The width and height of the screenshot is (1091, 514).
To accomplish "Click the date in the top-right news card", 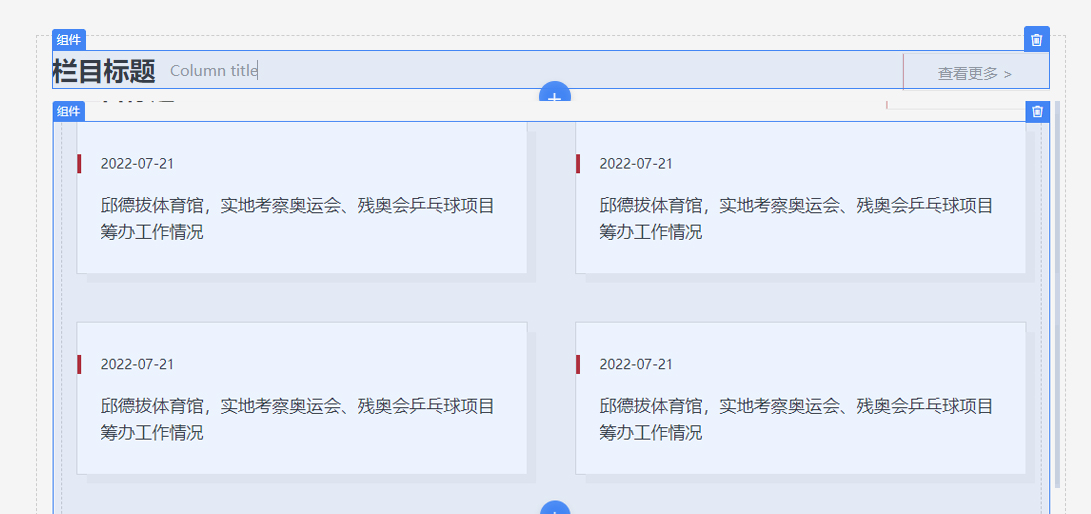I will [x=636, y=164].
